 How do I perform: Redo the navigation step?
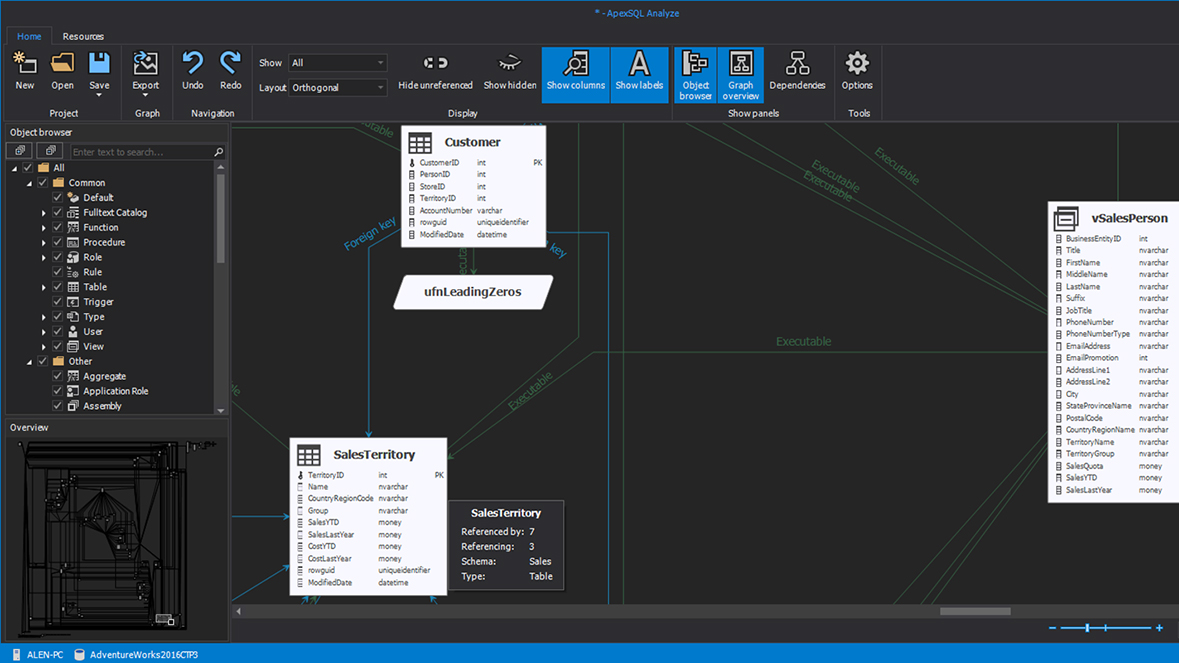coord(231,71)
